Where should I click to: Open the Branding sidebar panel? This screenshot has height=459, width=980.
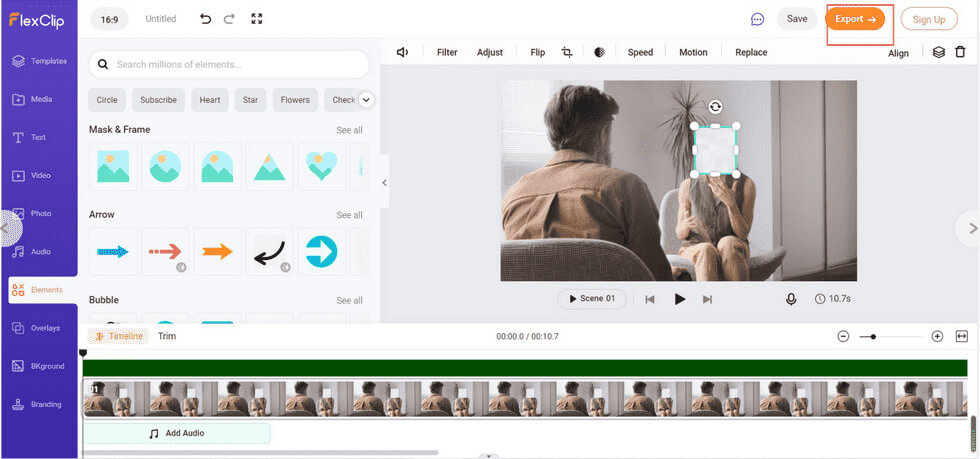[39, 405]
